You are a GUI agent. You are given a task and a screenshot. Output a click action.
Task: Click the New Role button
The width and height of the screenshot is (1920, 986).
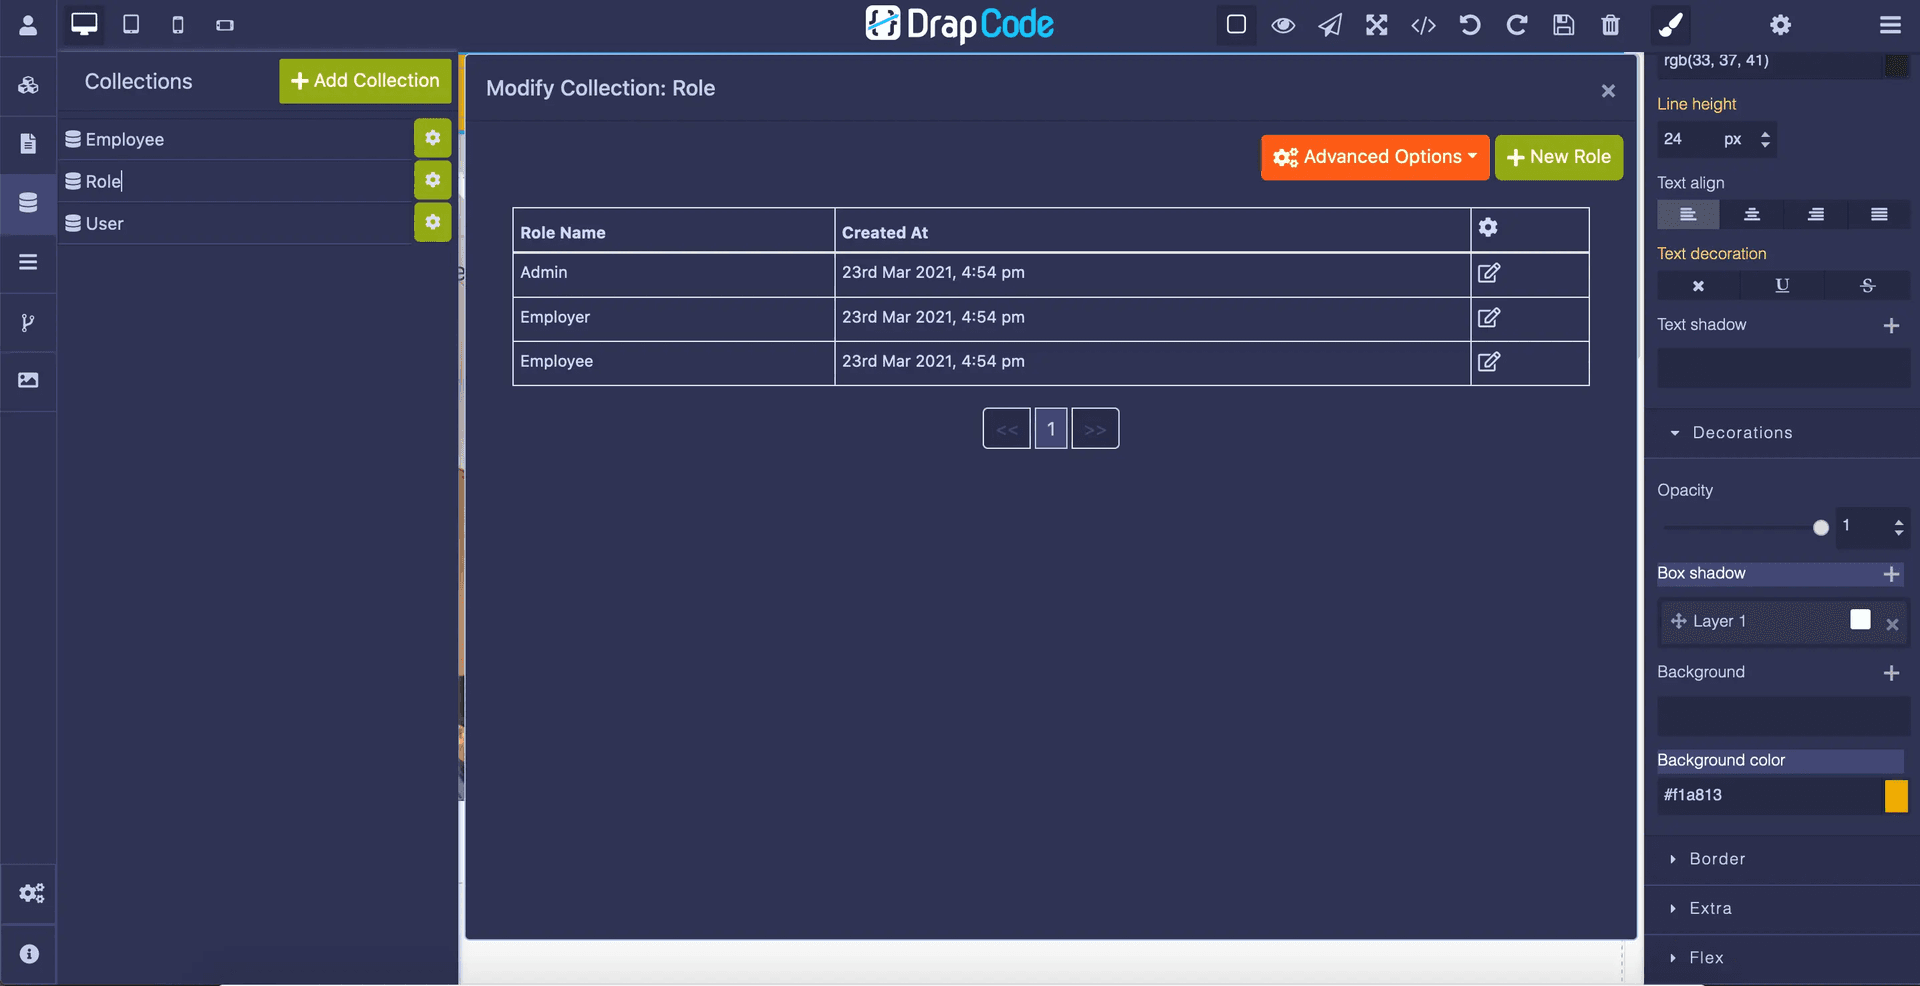[1558, 157]
